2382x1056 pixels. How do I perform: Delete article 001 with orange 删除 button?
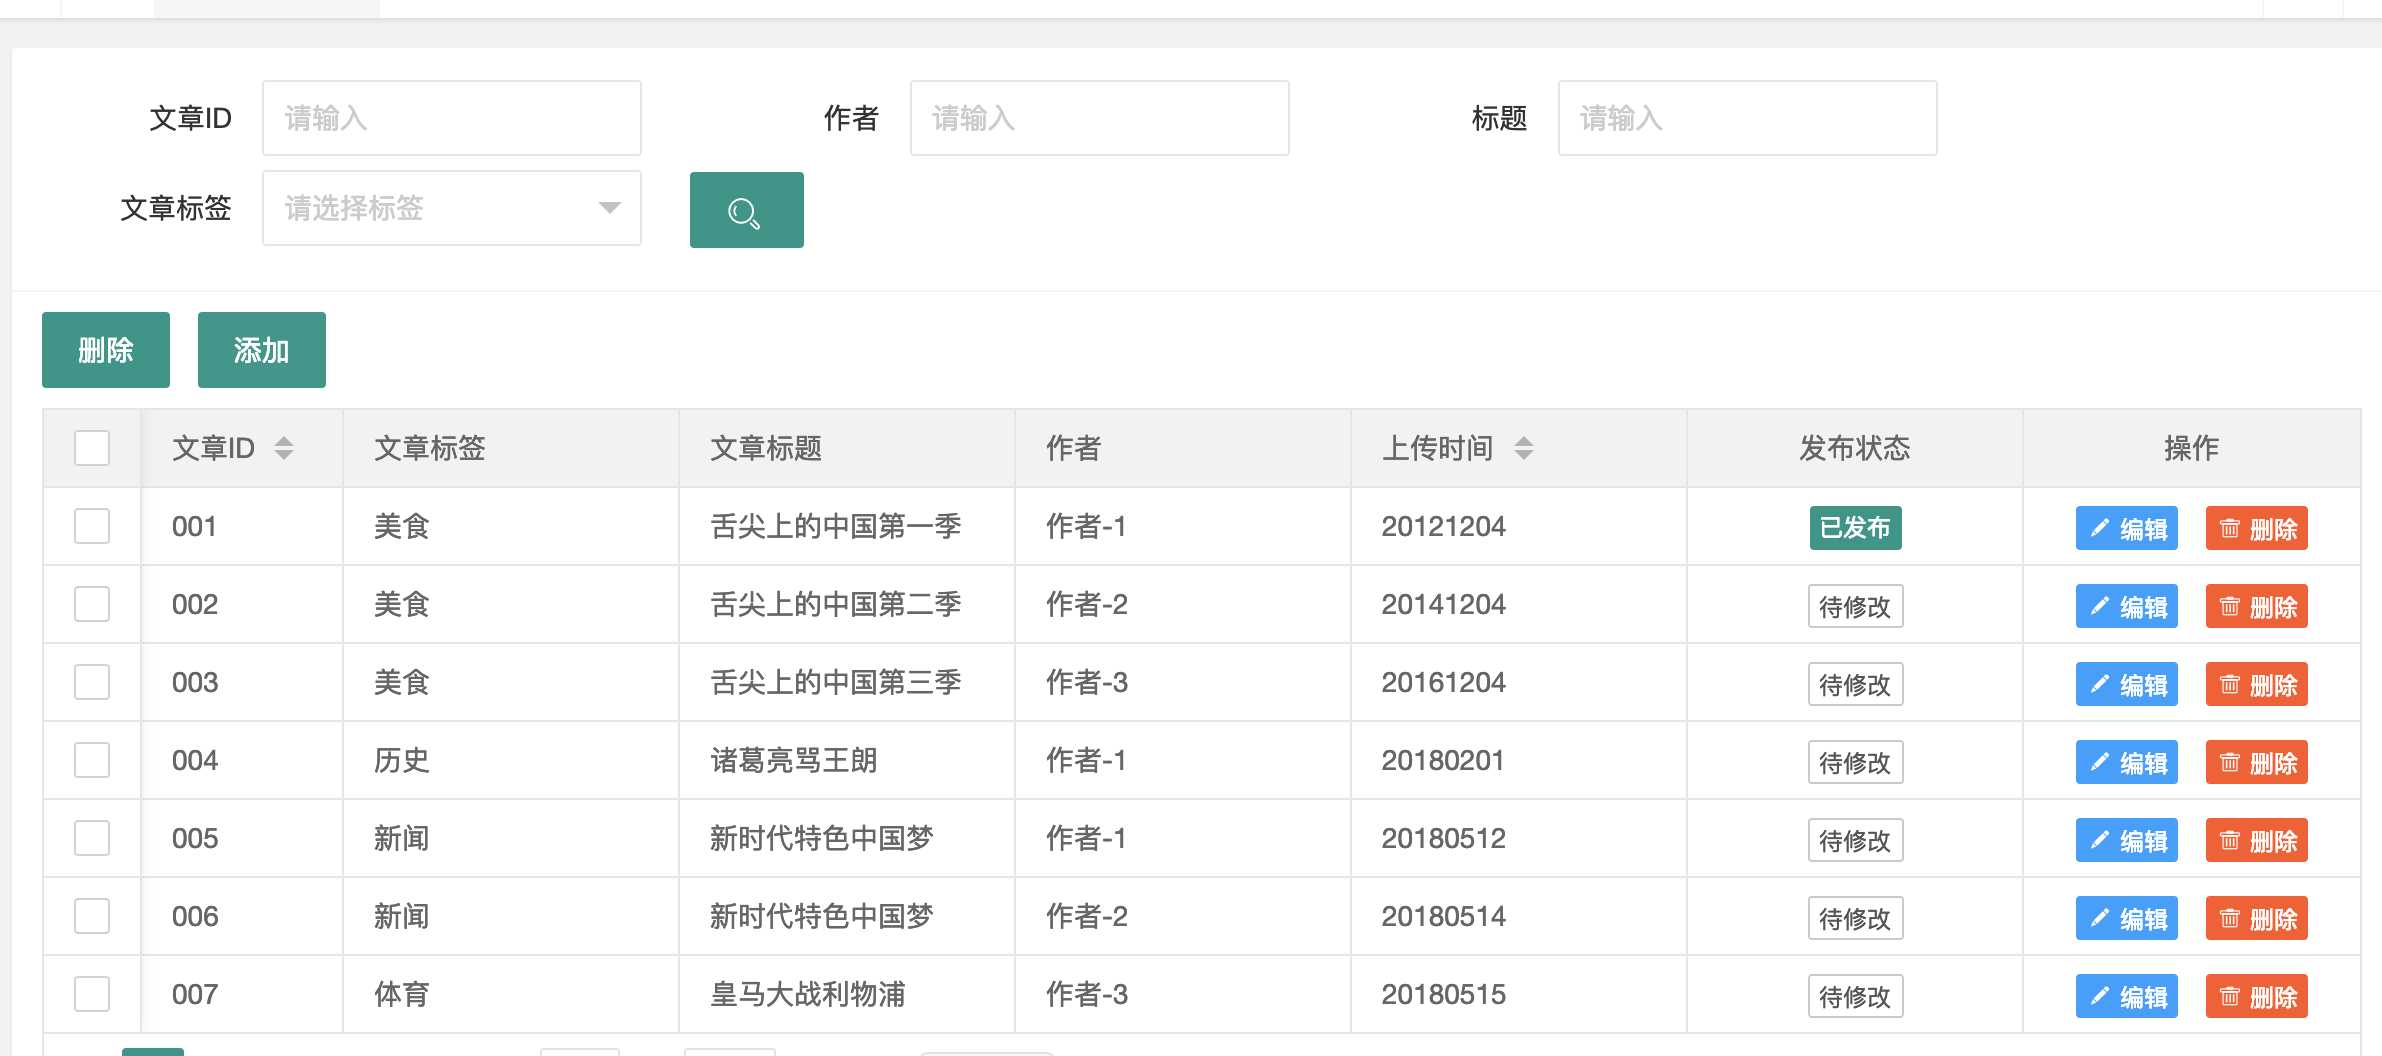tap(2257, 528)
